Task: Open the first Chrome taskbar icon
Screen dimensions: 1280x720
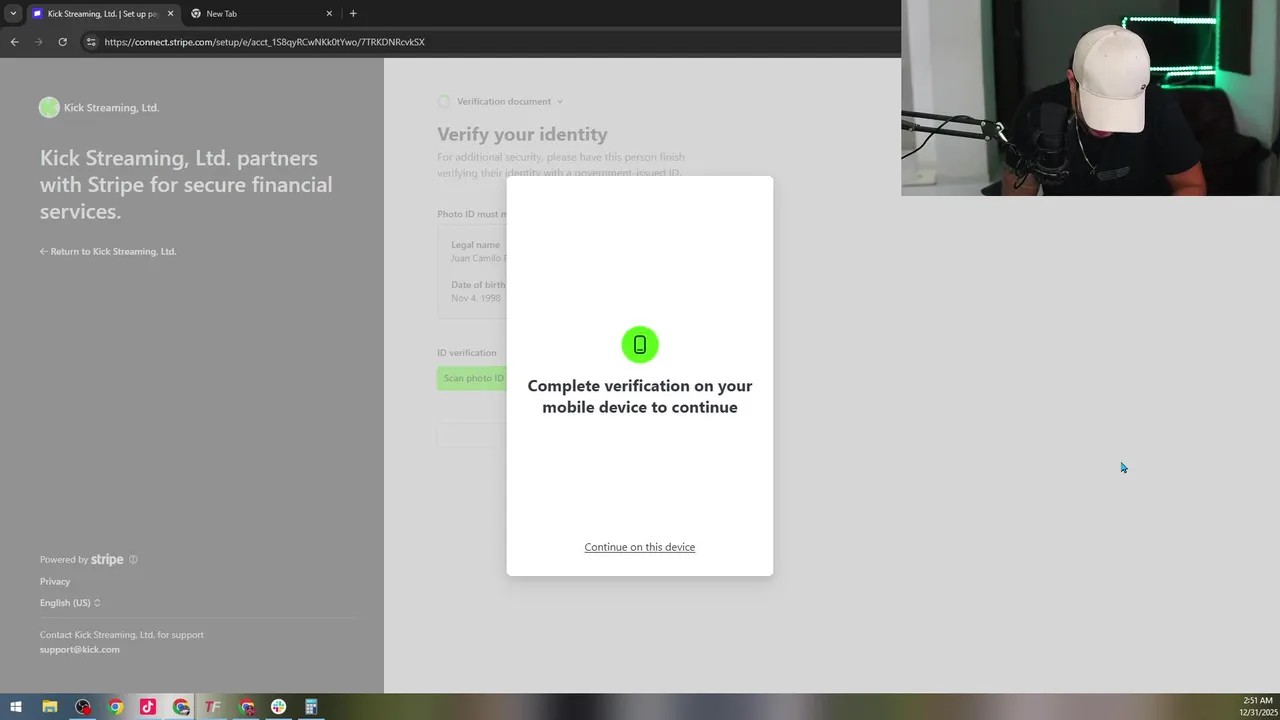Action: click(x=116, y=707)
